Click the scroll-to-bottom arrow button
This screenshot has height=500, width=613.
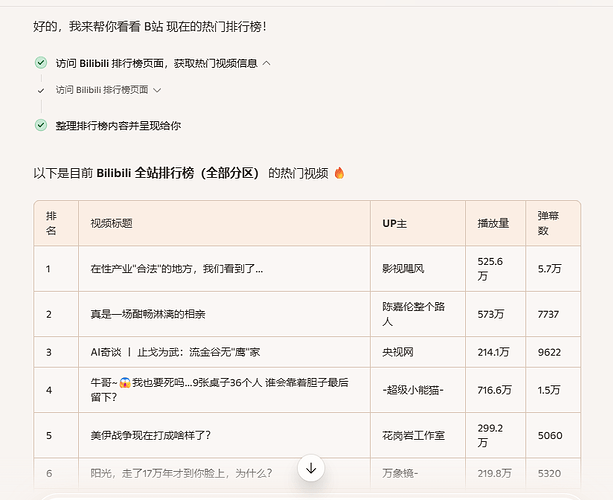click(311, 468)
